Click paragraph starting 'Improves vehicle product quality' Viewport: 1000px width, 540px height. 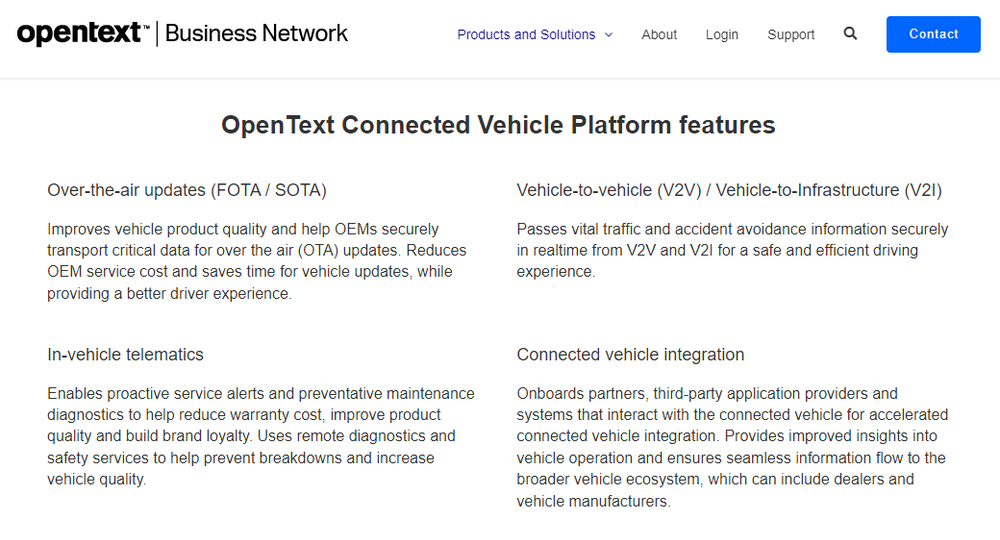258,261
